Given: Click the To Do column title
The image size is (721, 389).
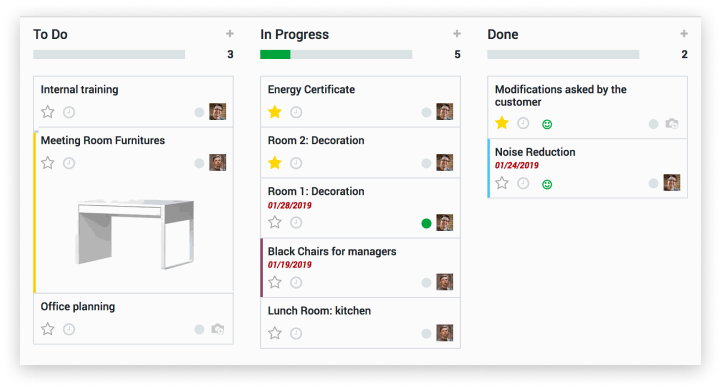Looking at the screenshot, I should tap(50, 34).
